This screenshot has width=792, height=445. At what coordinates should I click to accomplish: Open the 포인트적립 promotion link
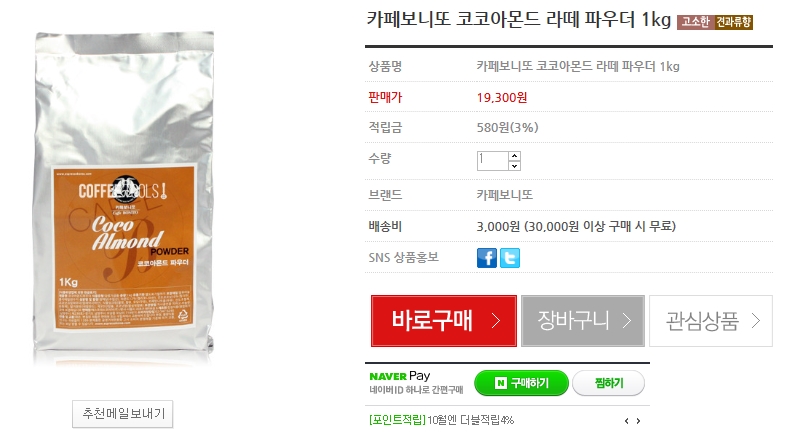pyautogui.click(x=398, y=420)
